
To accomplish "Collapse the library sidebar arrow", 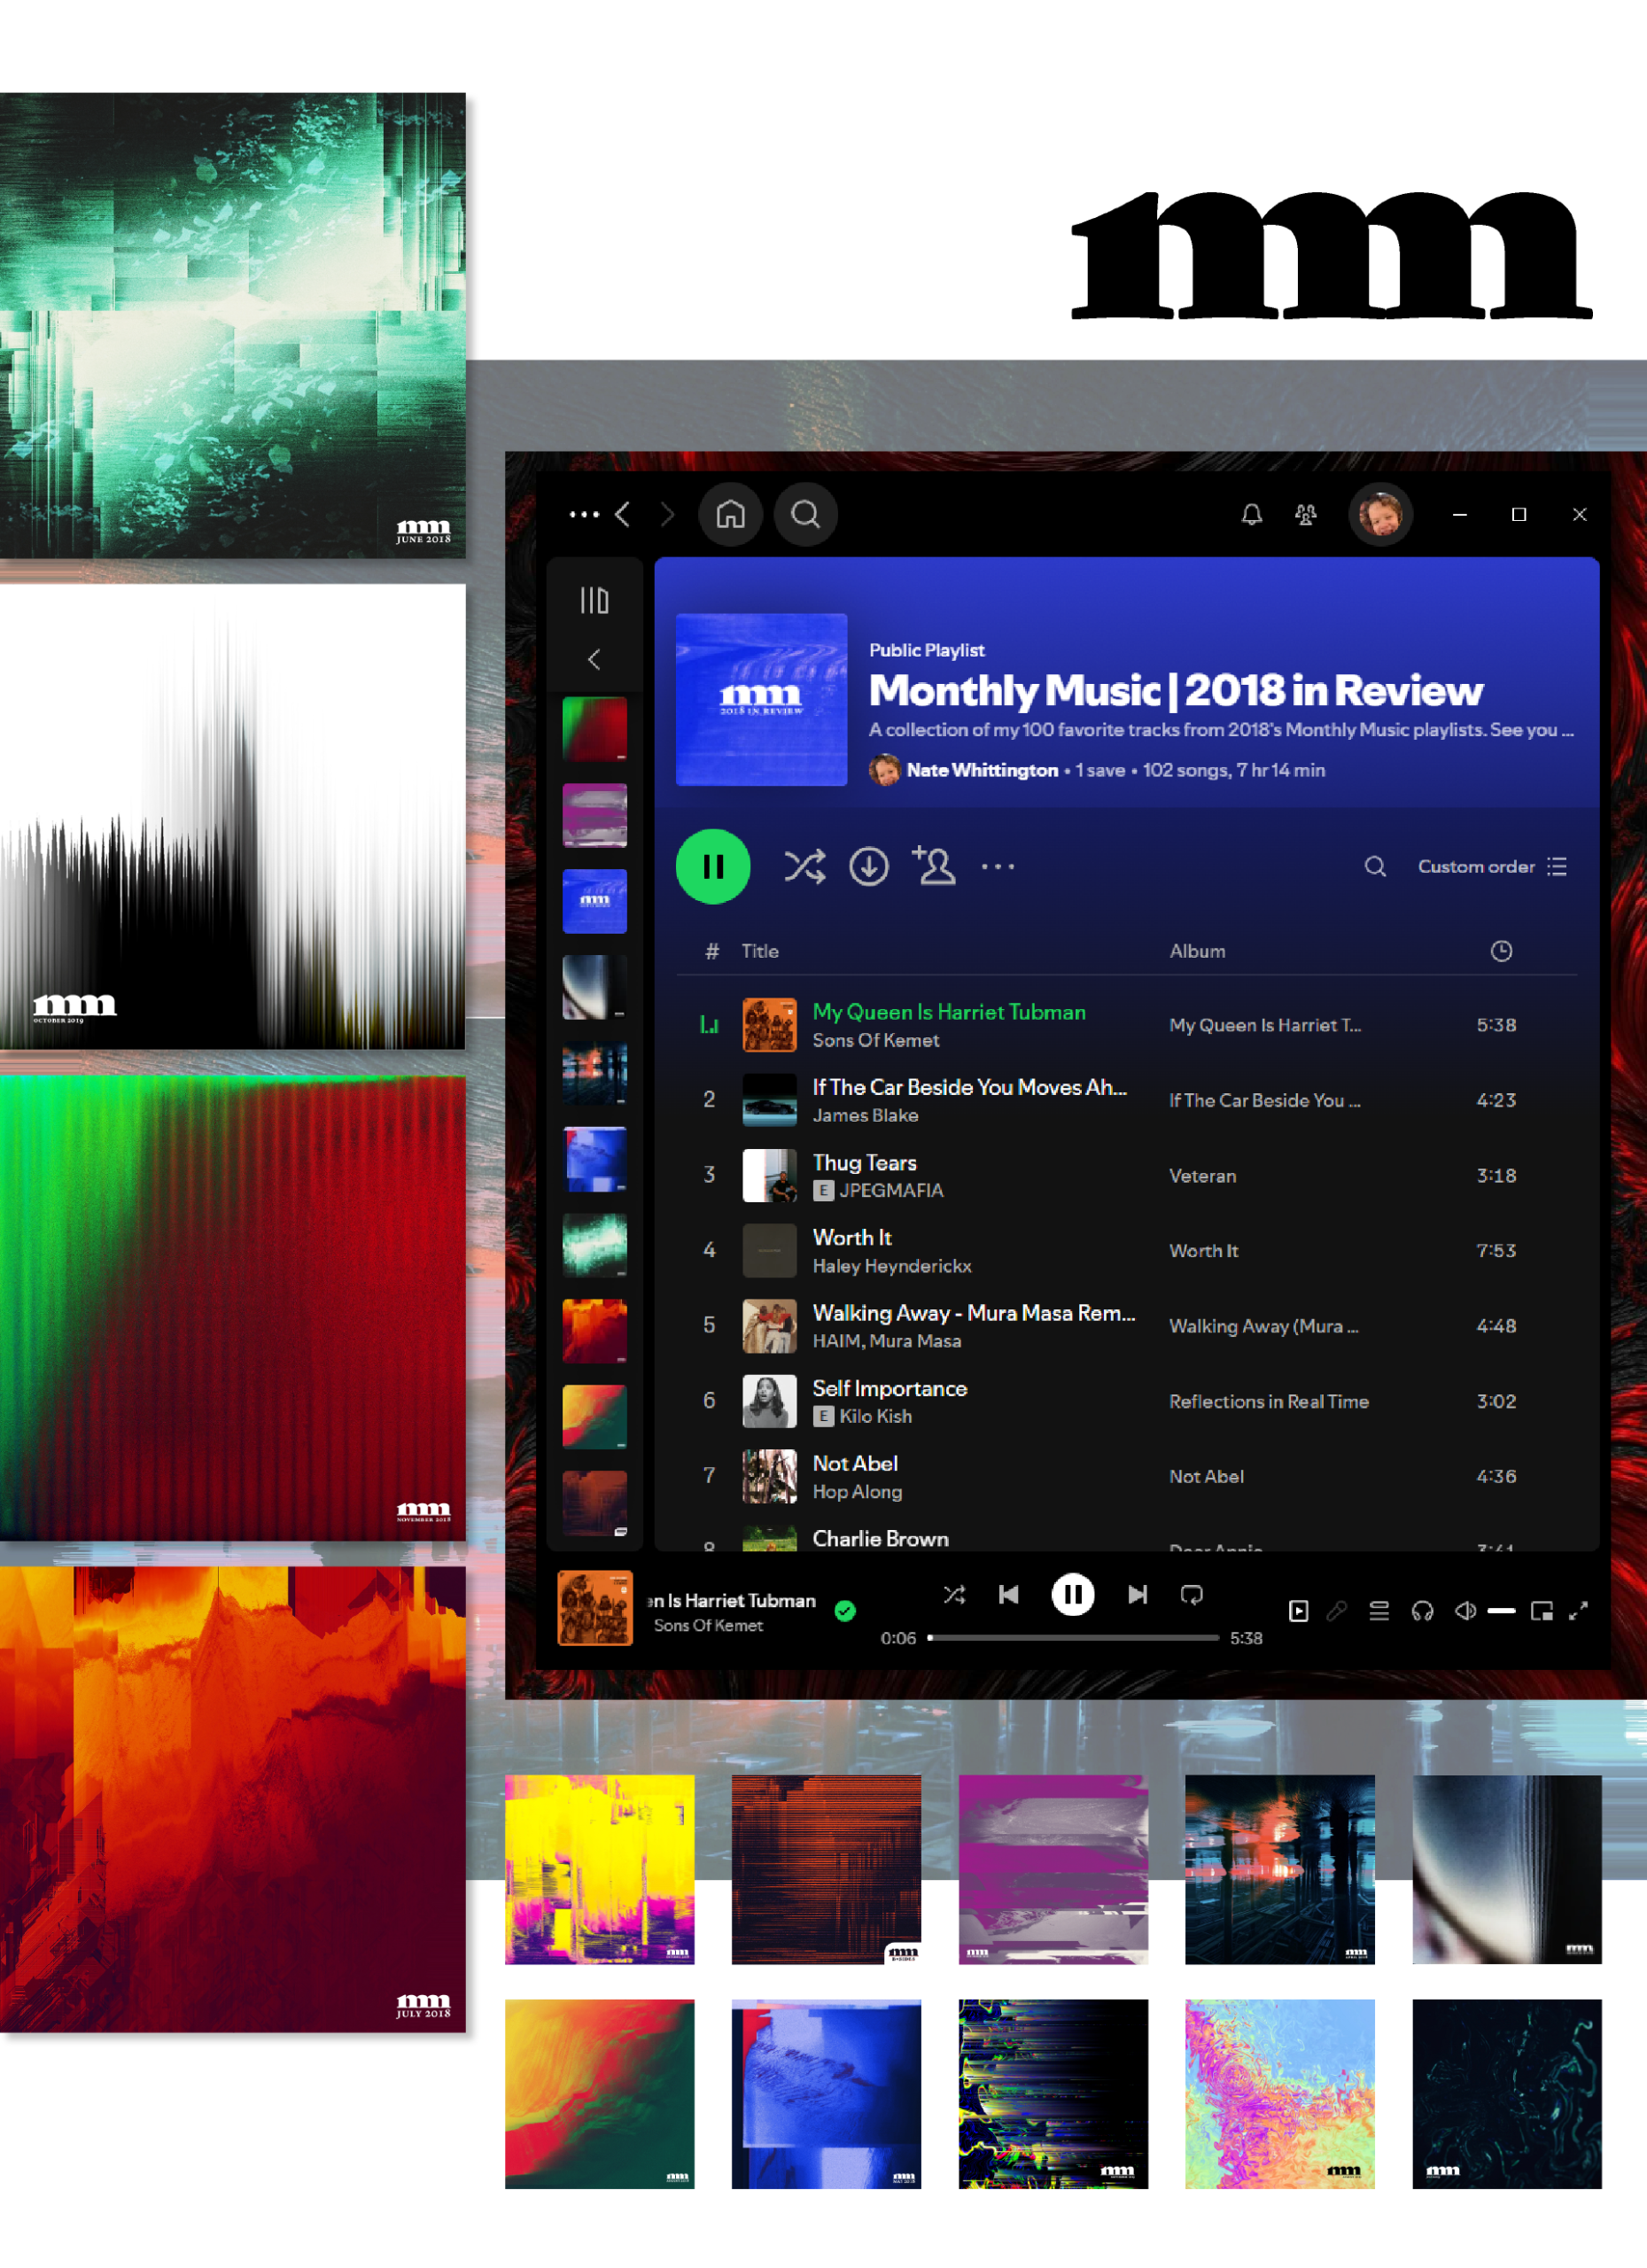I will 594,659.
